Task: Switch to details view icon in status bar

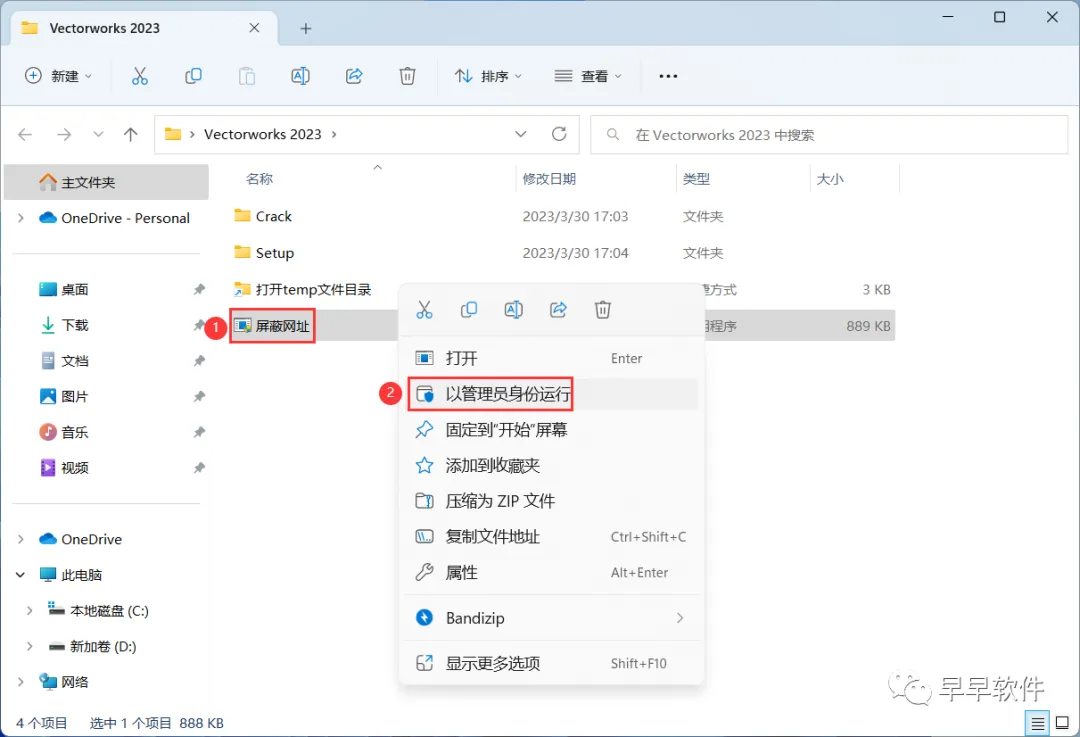Action: [1037, 723]
